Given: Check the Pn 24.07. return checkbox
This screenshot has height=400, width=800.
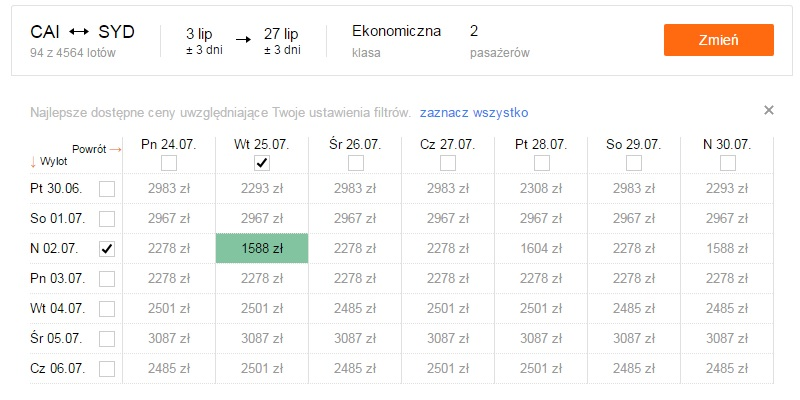Looking at the screenshot, I should coord(169,163).
